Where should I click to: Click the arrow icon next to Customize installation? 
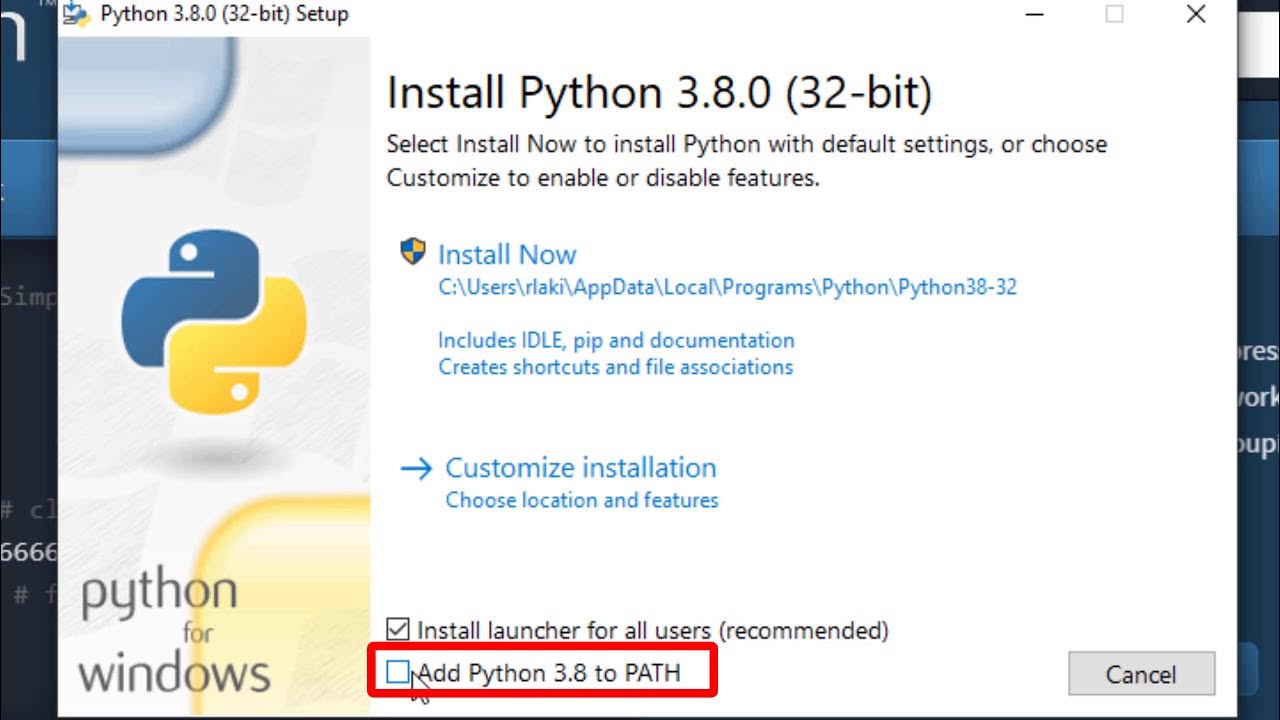[x=416, y=468]
